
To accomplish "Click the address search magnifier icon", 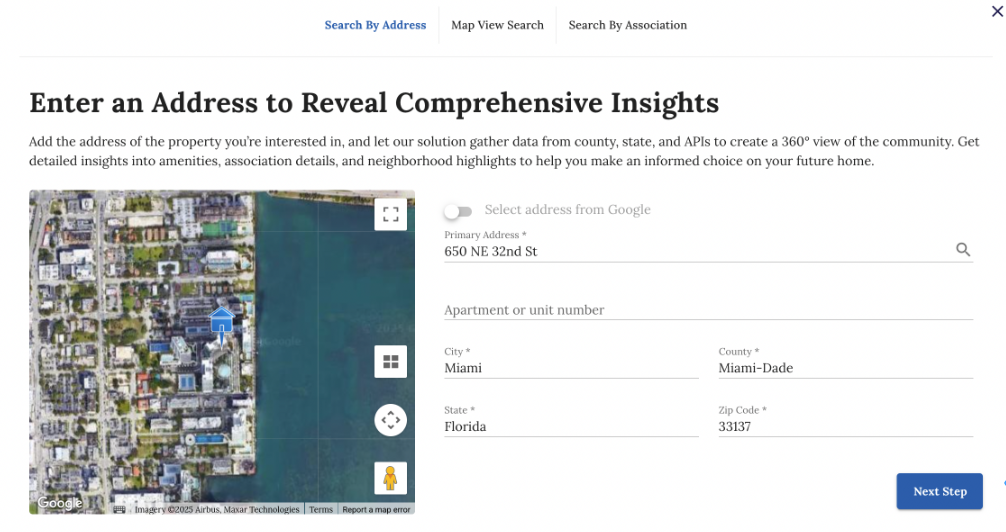I will coord(963,250).
